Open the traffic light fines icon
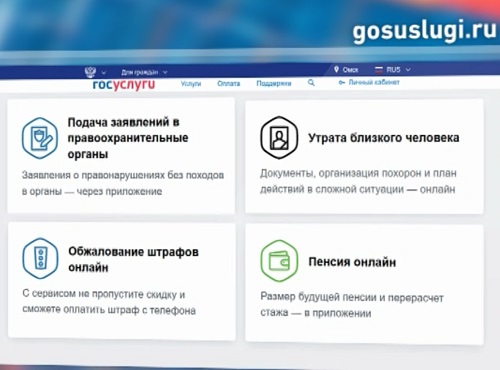500x370 pixels. 41,258
